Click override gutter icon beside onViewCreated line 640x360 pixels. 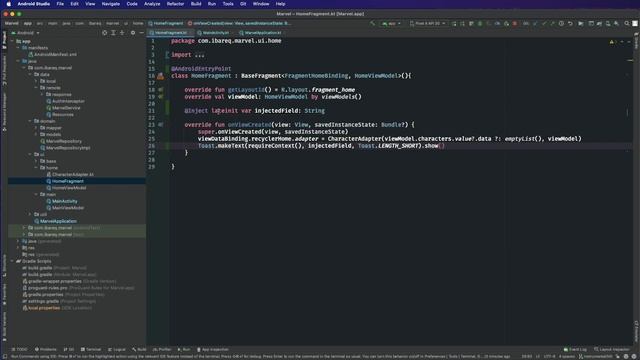click(161, 124)
